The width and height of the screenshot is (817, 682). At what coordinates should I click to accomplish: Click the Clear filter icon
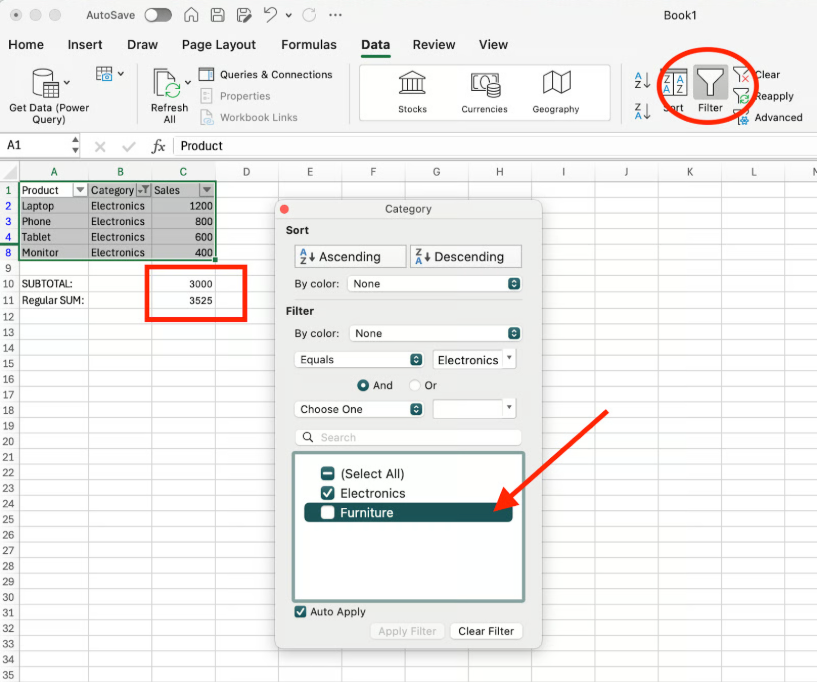click(x=741, y=74)
